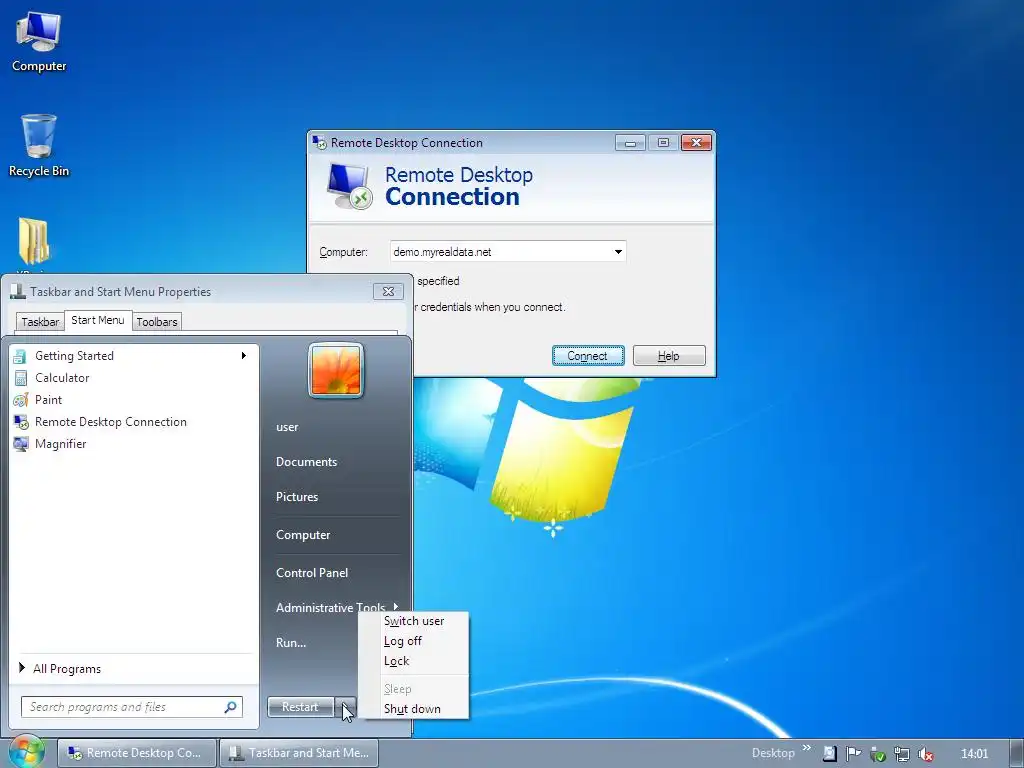Click Desktop toolbar label in taskbar
The image size is (1024, 768).
(773, 753)
